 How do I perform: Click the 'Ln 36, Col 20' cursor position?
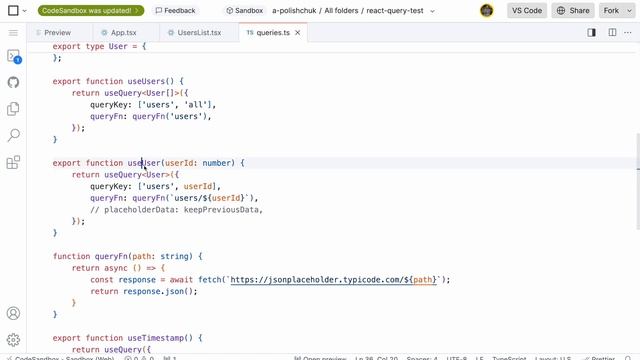(376, 358)
